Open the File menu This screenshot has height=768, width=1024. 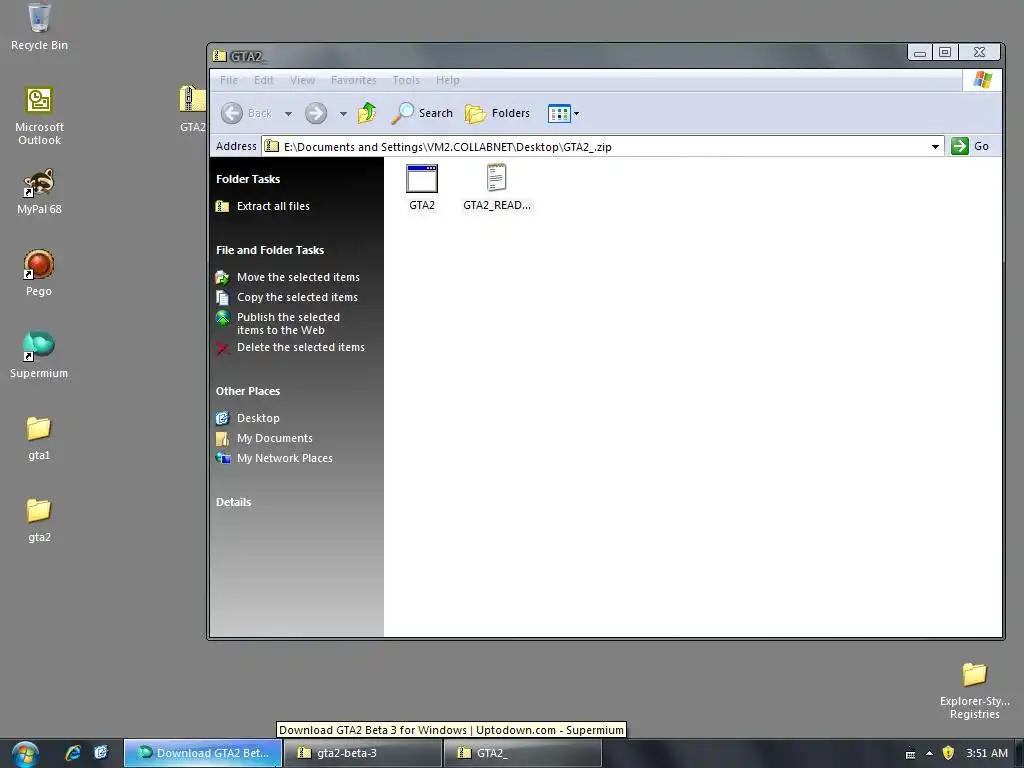pos(229,80)
